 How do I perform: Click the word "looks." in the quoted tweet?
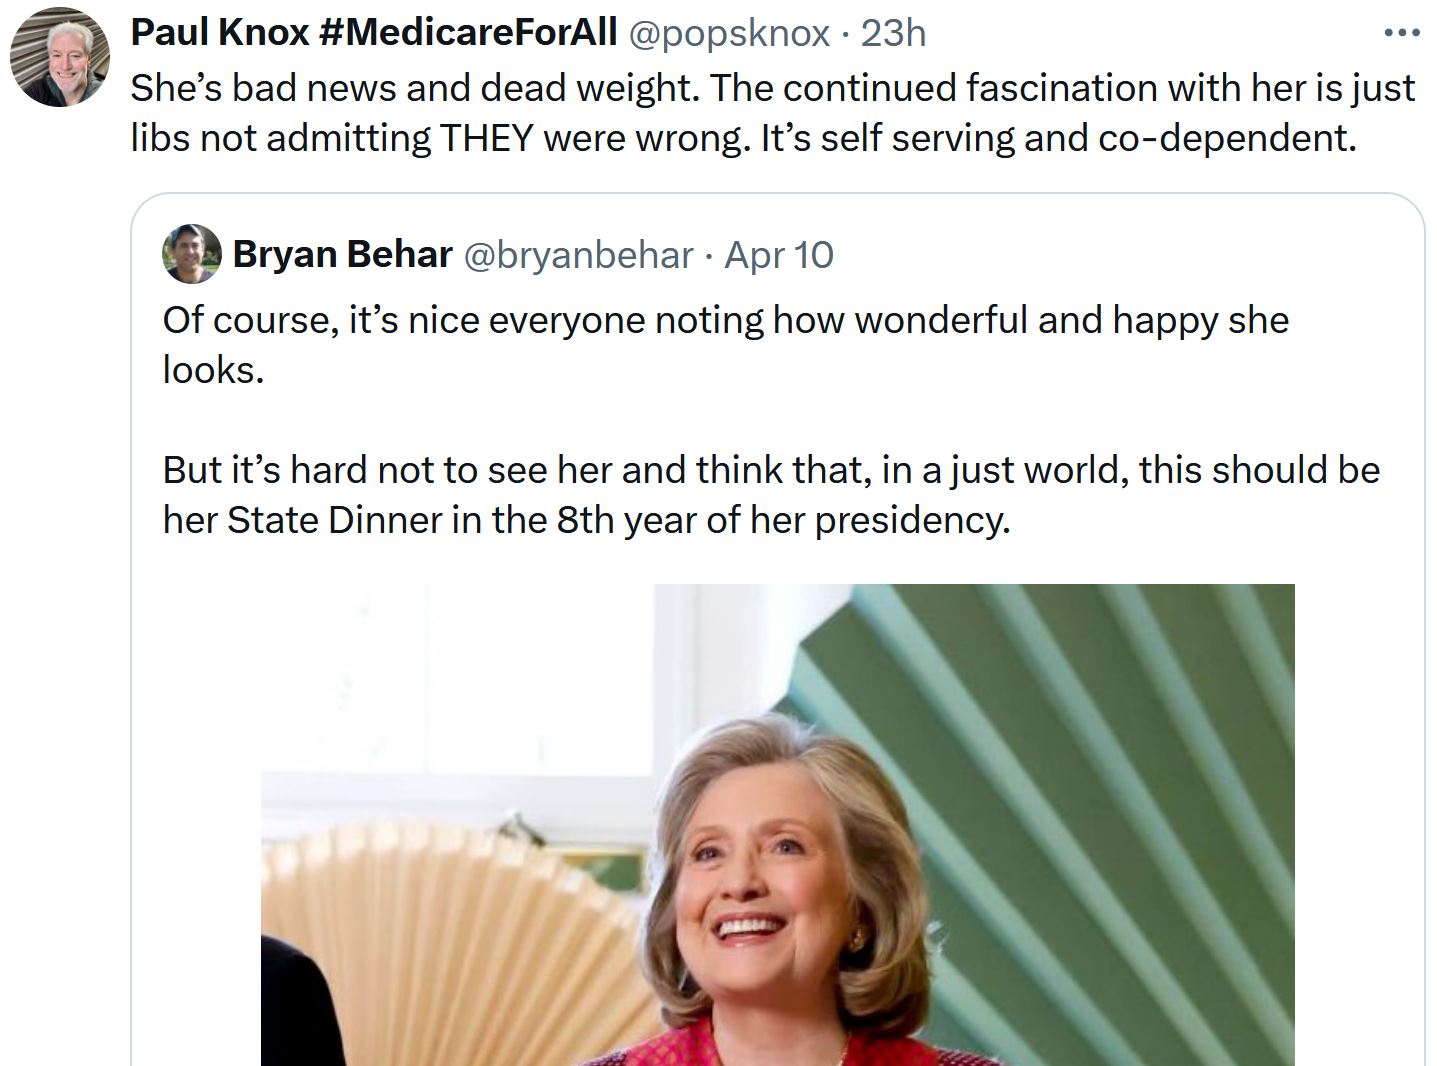point(213,370)
